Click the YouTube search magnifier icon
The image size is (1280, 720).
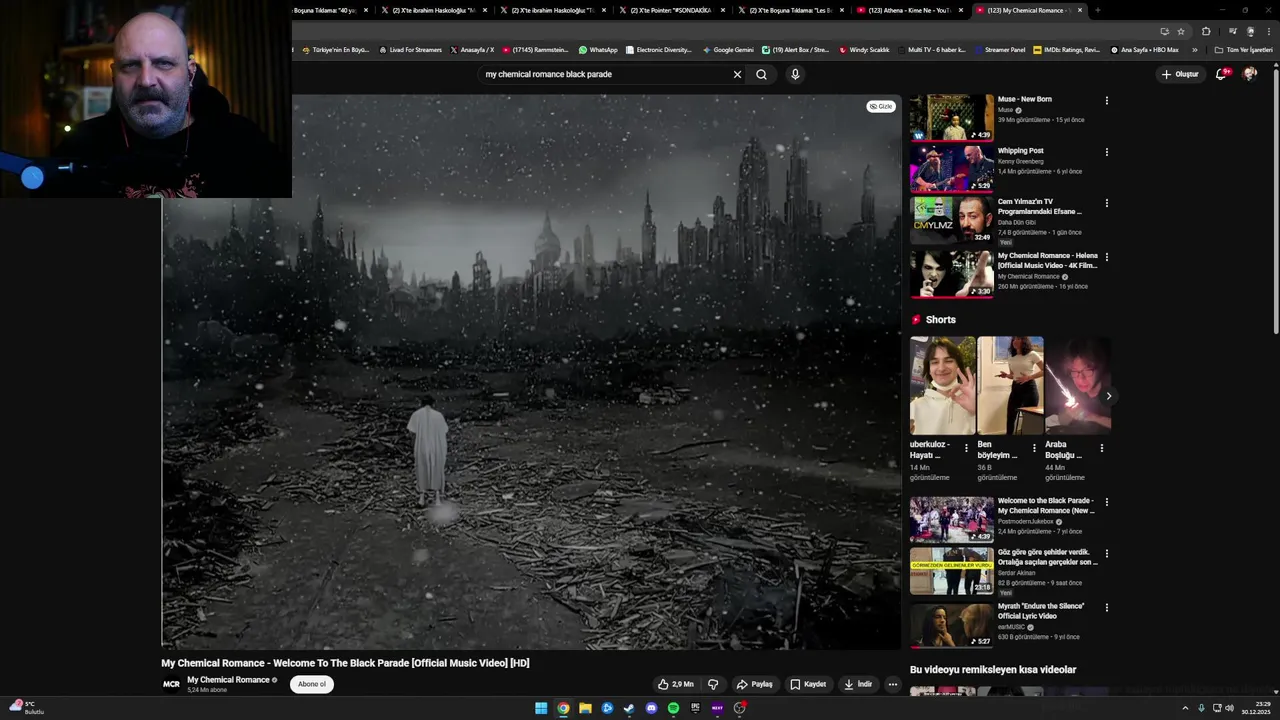(761, 74)
